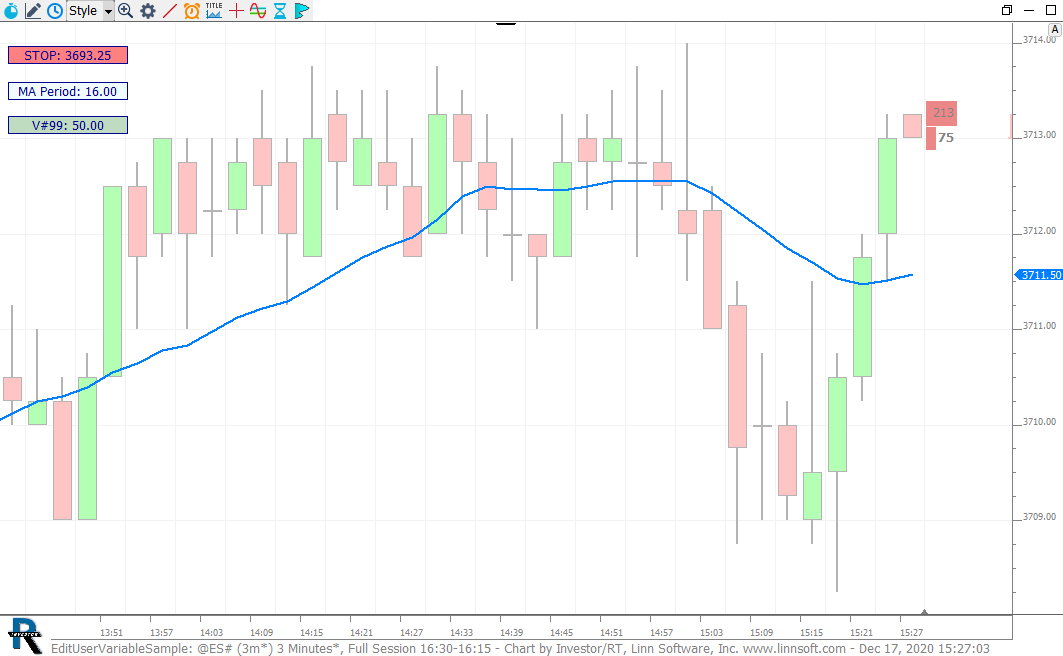Click the 15:03 time axis label
1063x656 pixels.
711,632
